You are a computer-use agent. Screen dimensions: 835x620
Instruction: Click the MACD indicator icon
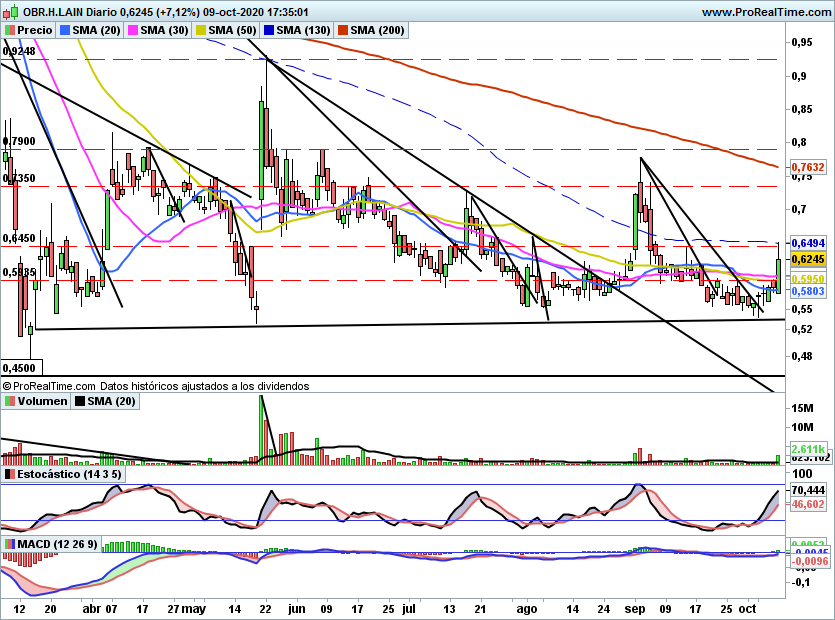10,544
